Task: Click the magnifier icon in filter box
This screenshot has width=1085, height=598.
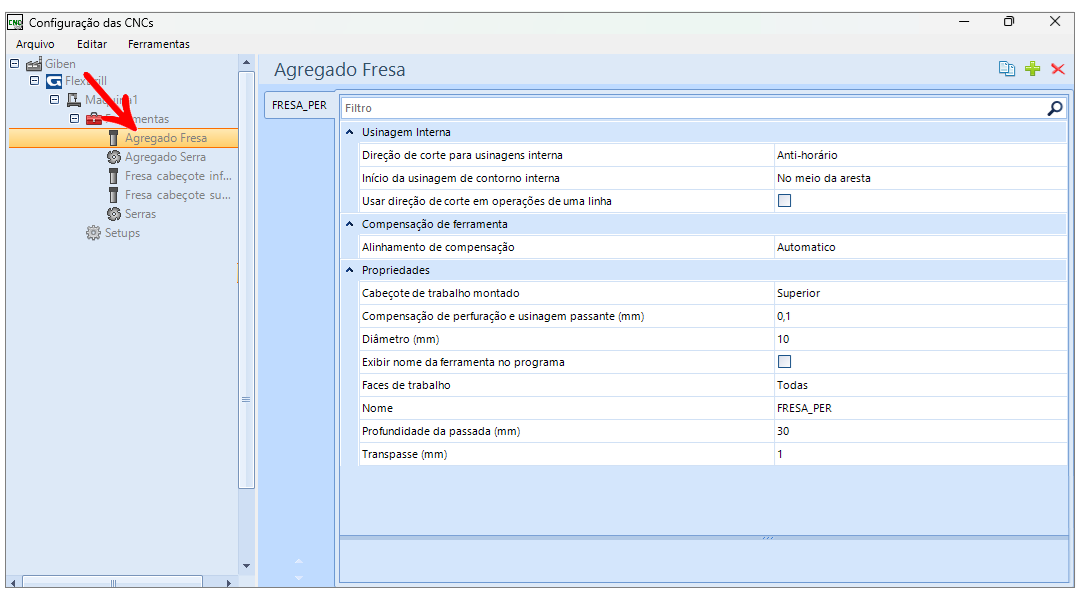Action: tap(1055, 108)
